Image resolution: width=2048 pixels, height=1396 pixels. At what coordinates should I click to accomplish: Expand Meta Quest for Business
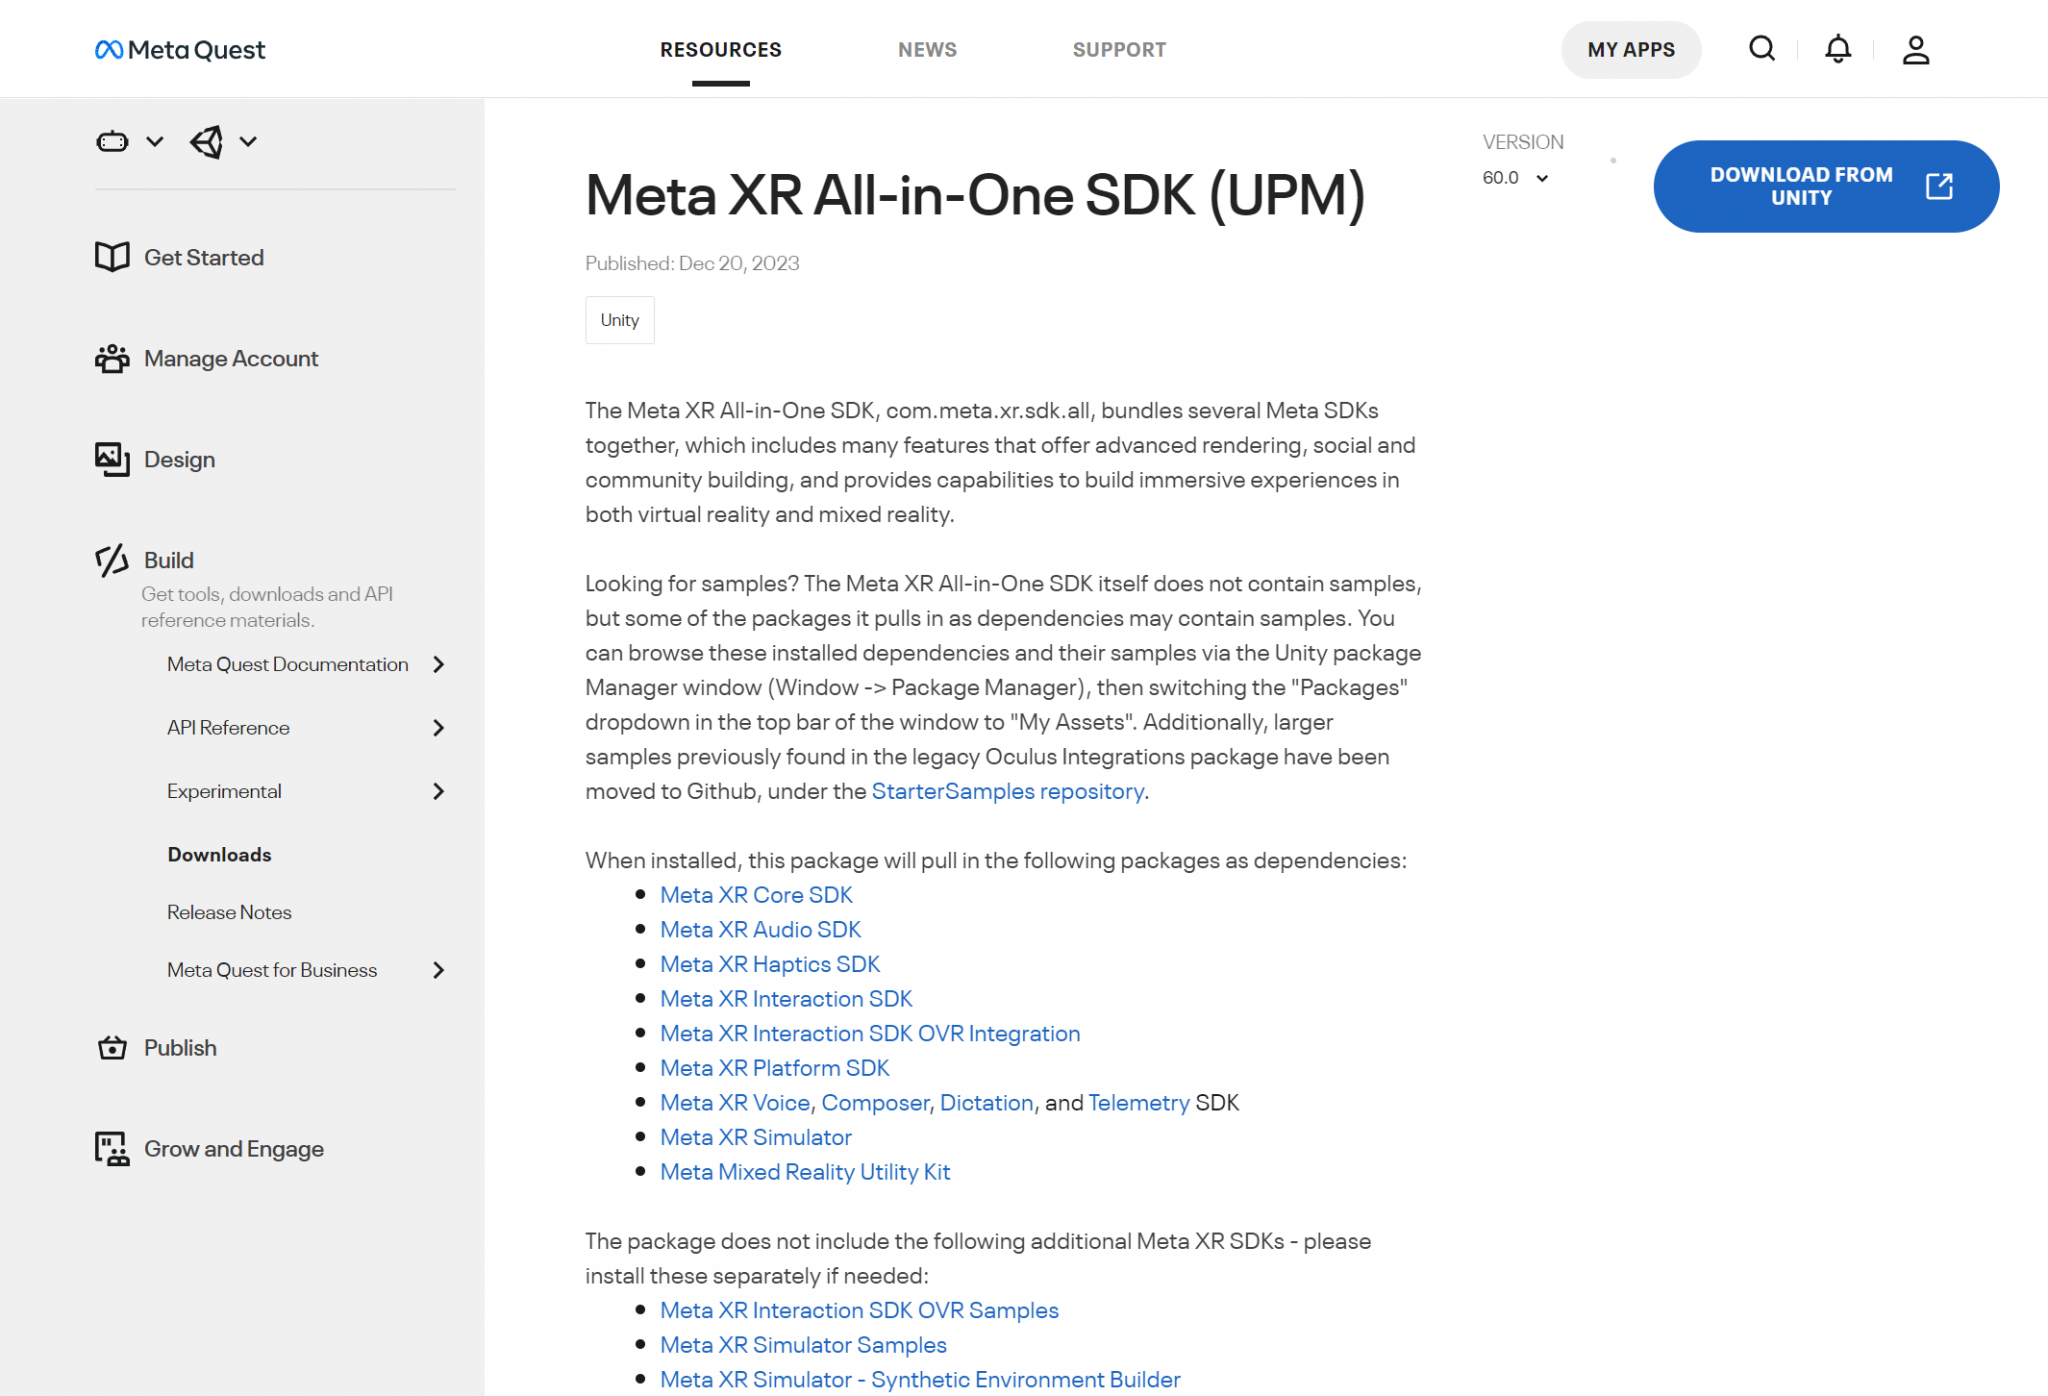coord(271,969)
